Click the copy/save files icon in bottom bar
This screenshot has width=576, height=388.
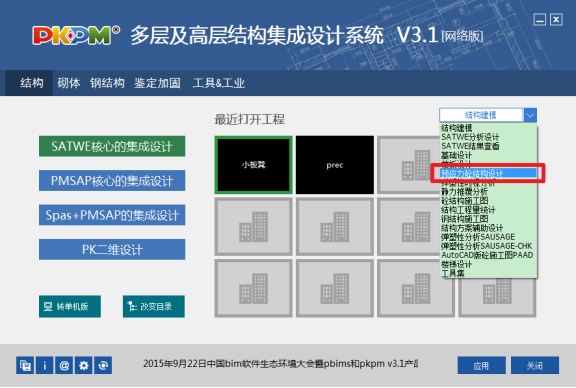click(25, 365)
